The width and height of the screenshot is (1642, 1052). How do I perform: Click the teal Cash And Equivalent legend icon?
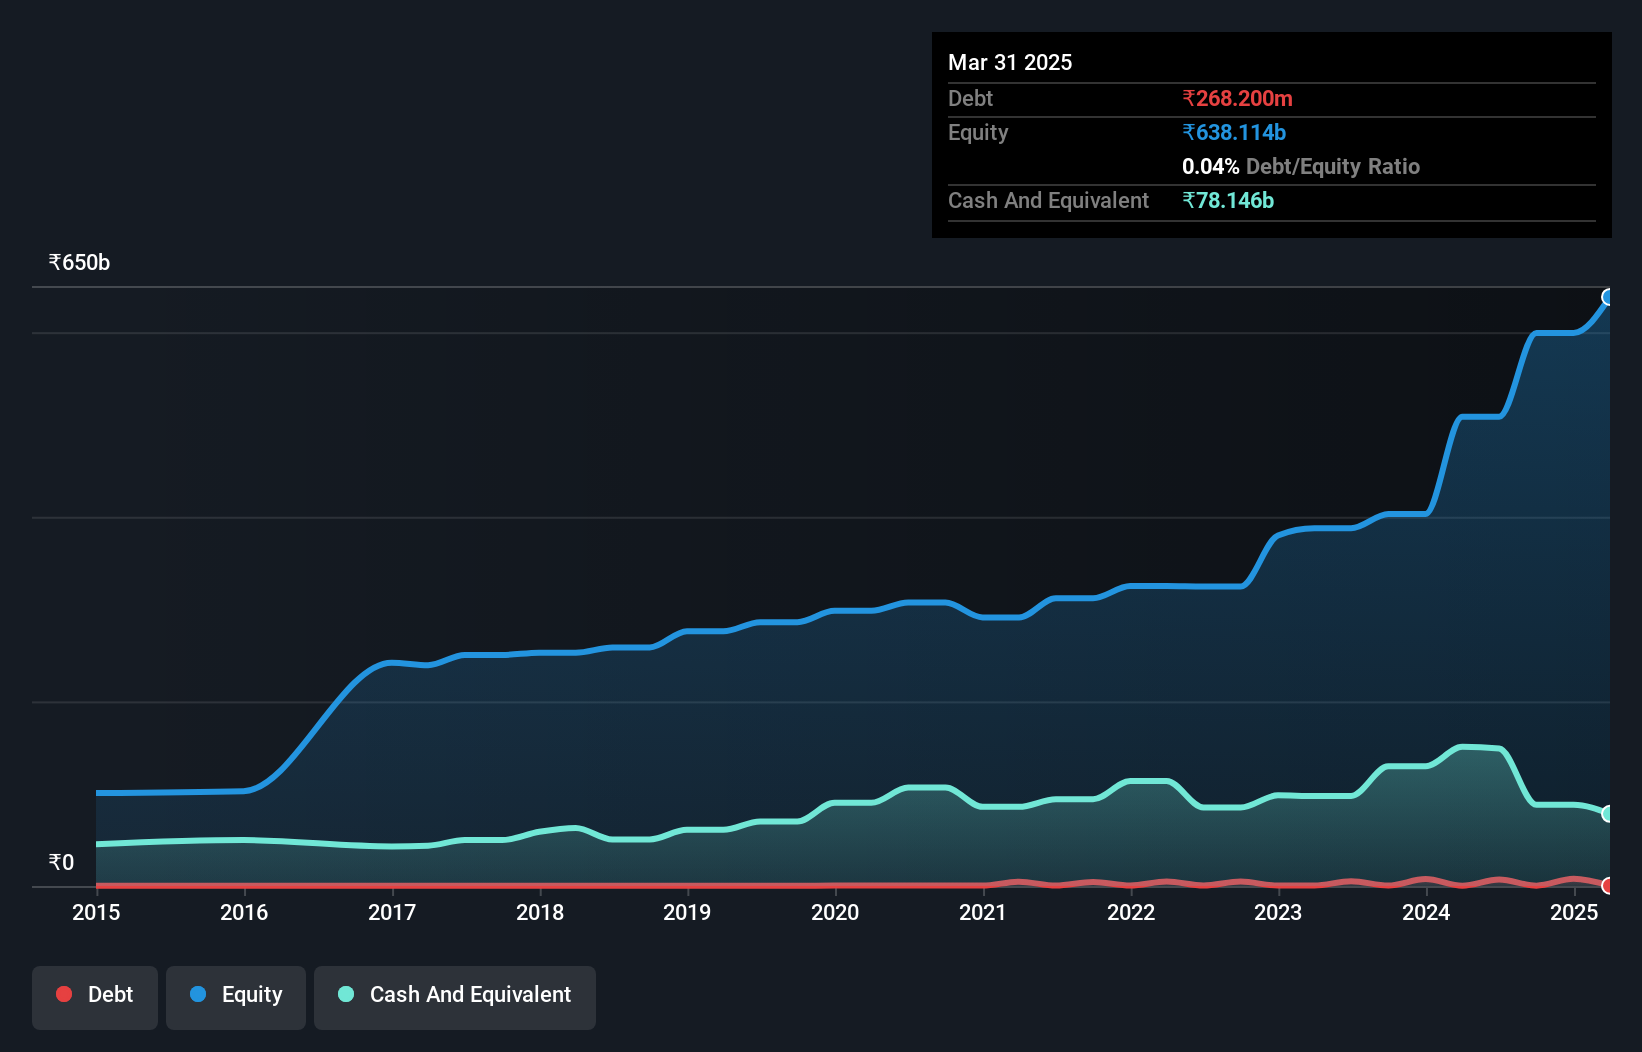(344, 995)
